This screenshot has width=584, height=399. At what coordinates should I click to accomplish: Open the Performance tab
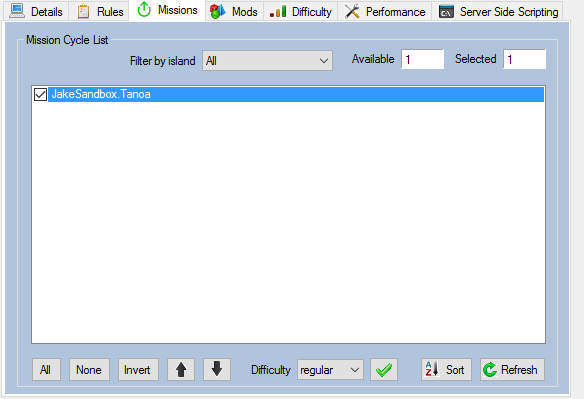point(385,12)
